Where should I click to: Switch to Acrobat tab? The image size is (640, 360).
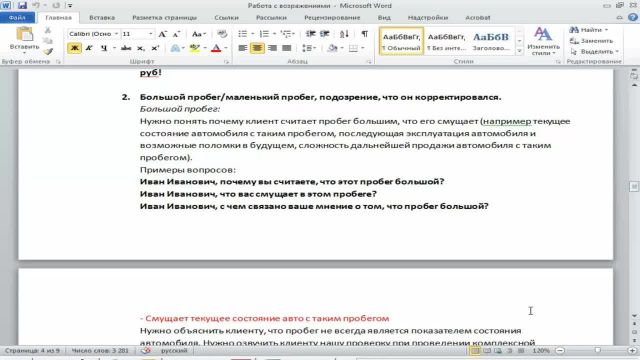pyautogui.click(x=478, y=18)
